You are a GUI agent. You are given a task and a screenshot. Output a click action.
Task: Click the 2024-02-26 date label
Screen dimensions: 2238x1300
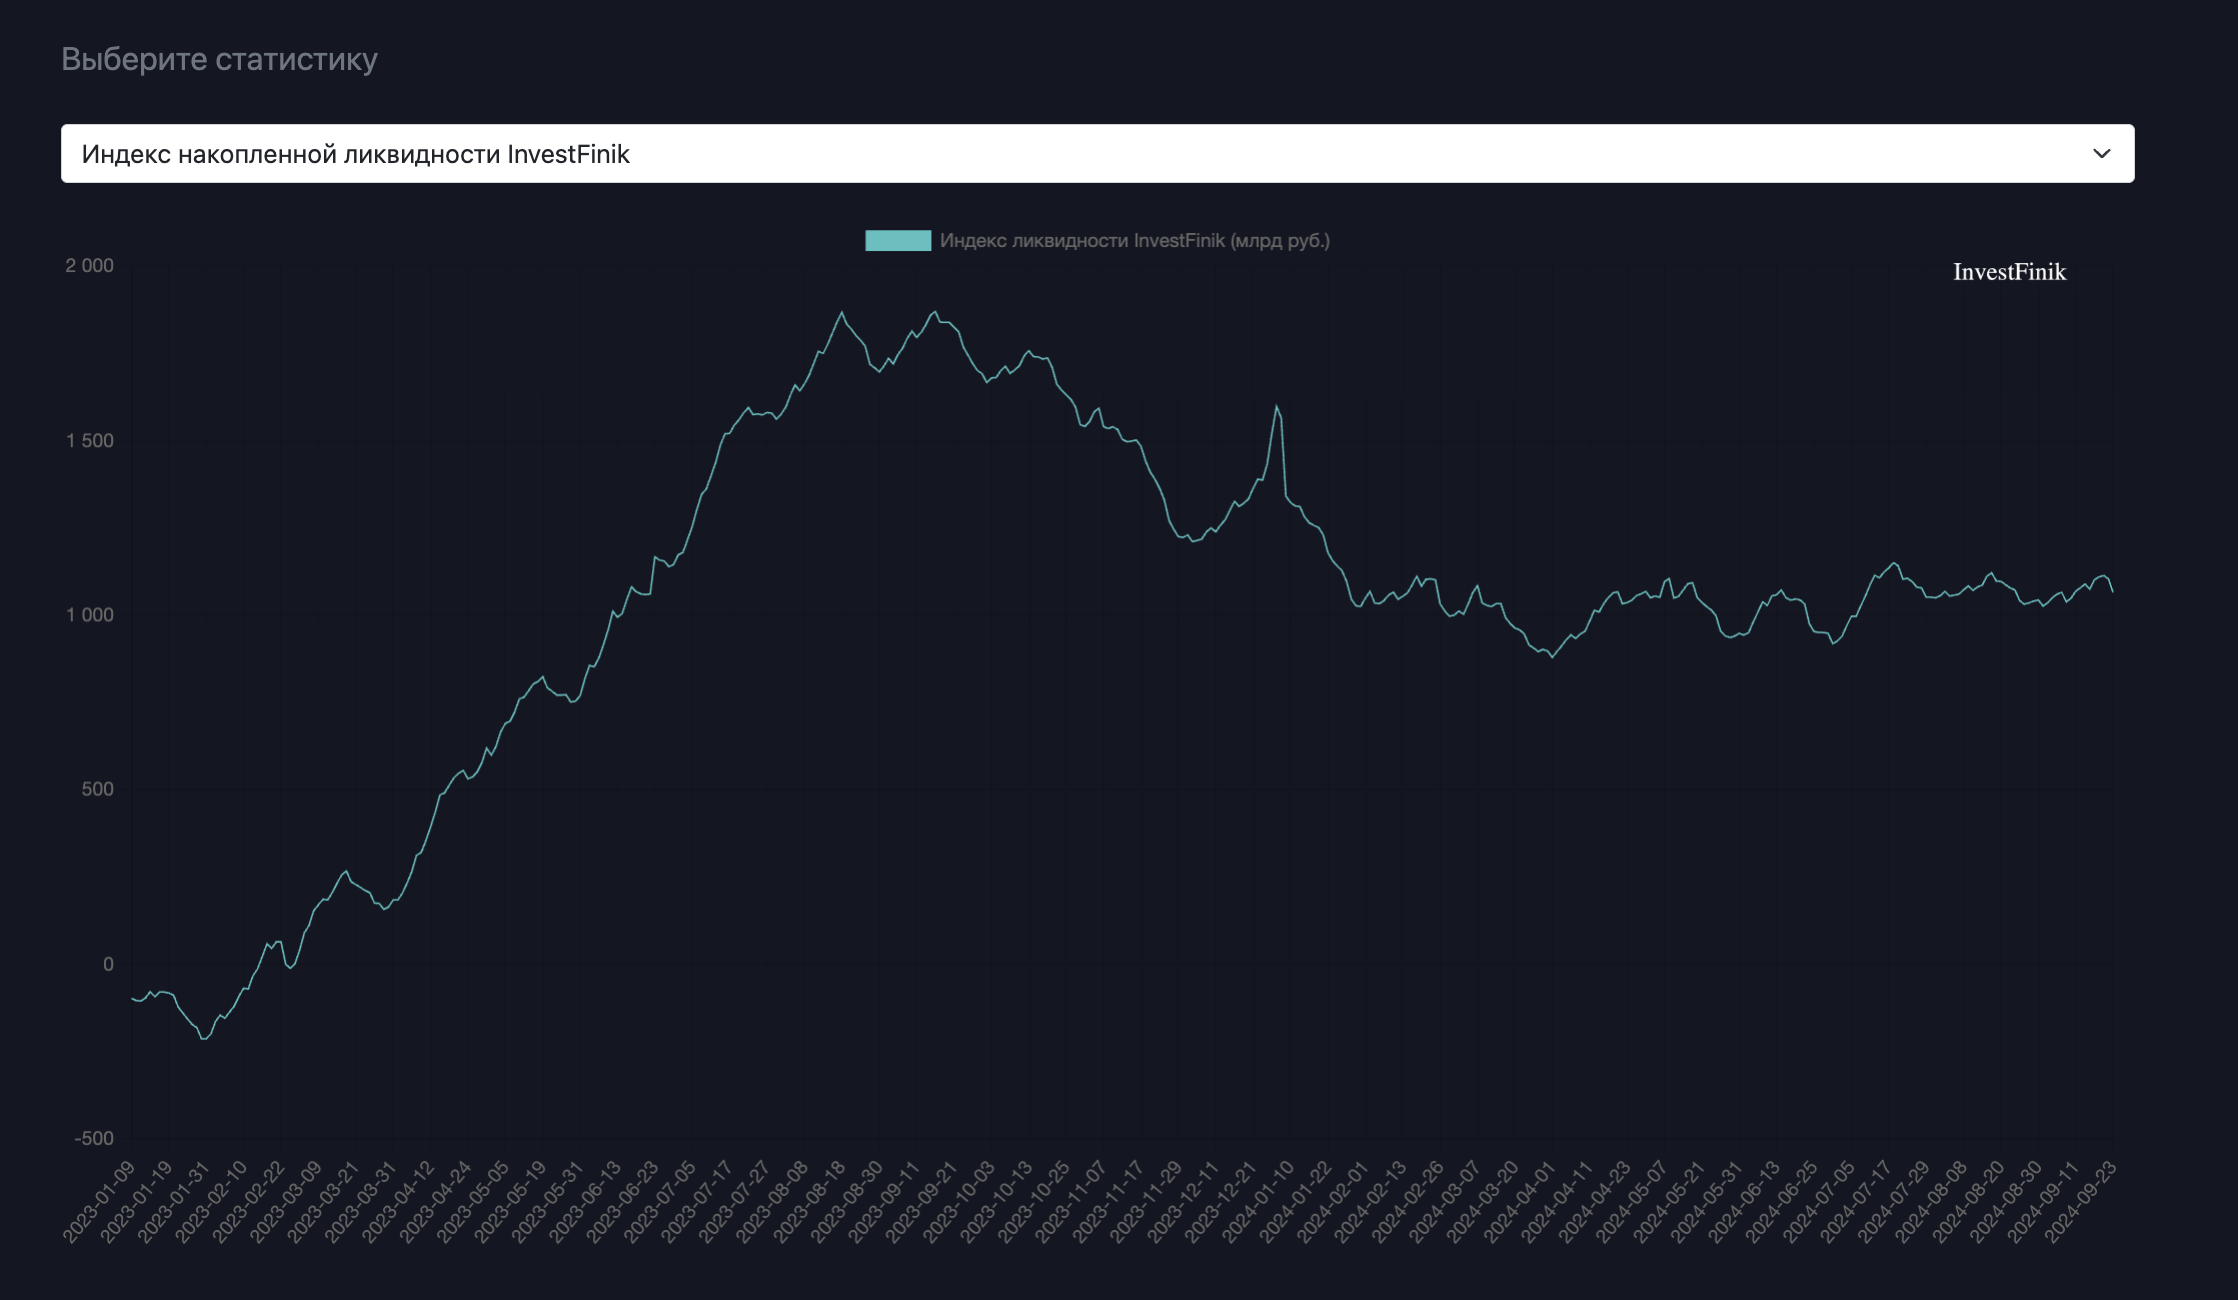coord(1407,1202)
